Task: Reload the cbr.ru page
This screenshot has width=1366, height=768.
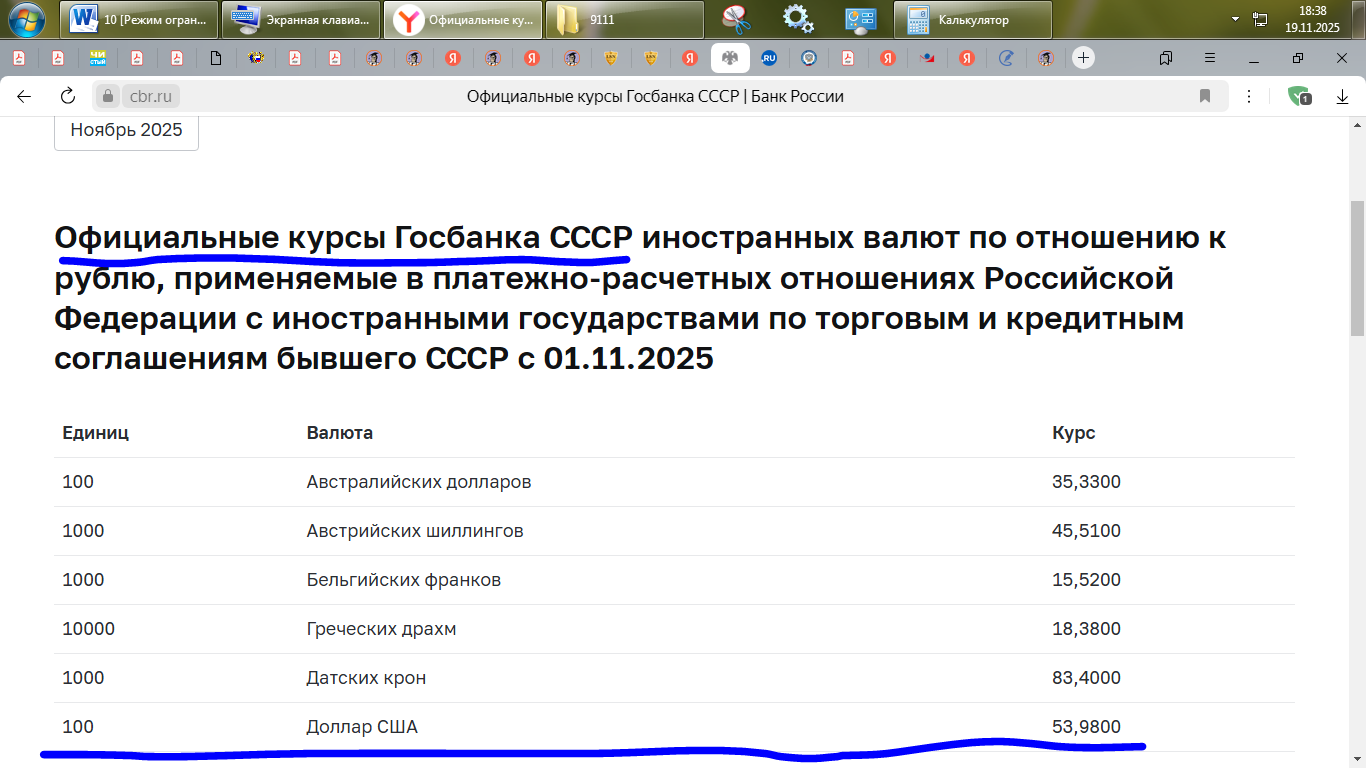Action: [66, 96]
